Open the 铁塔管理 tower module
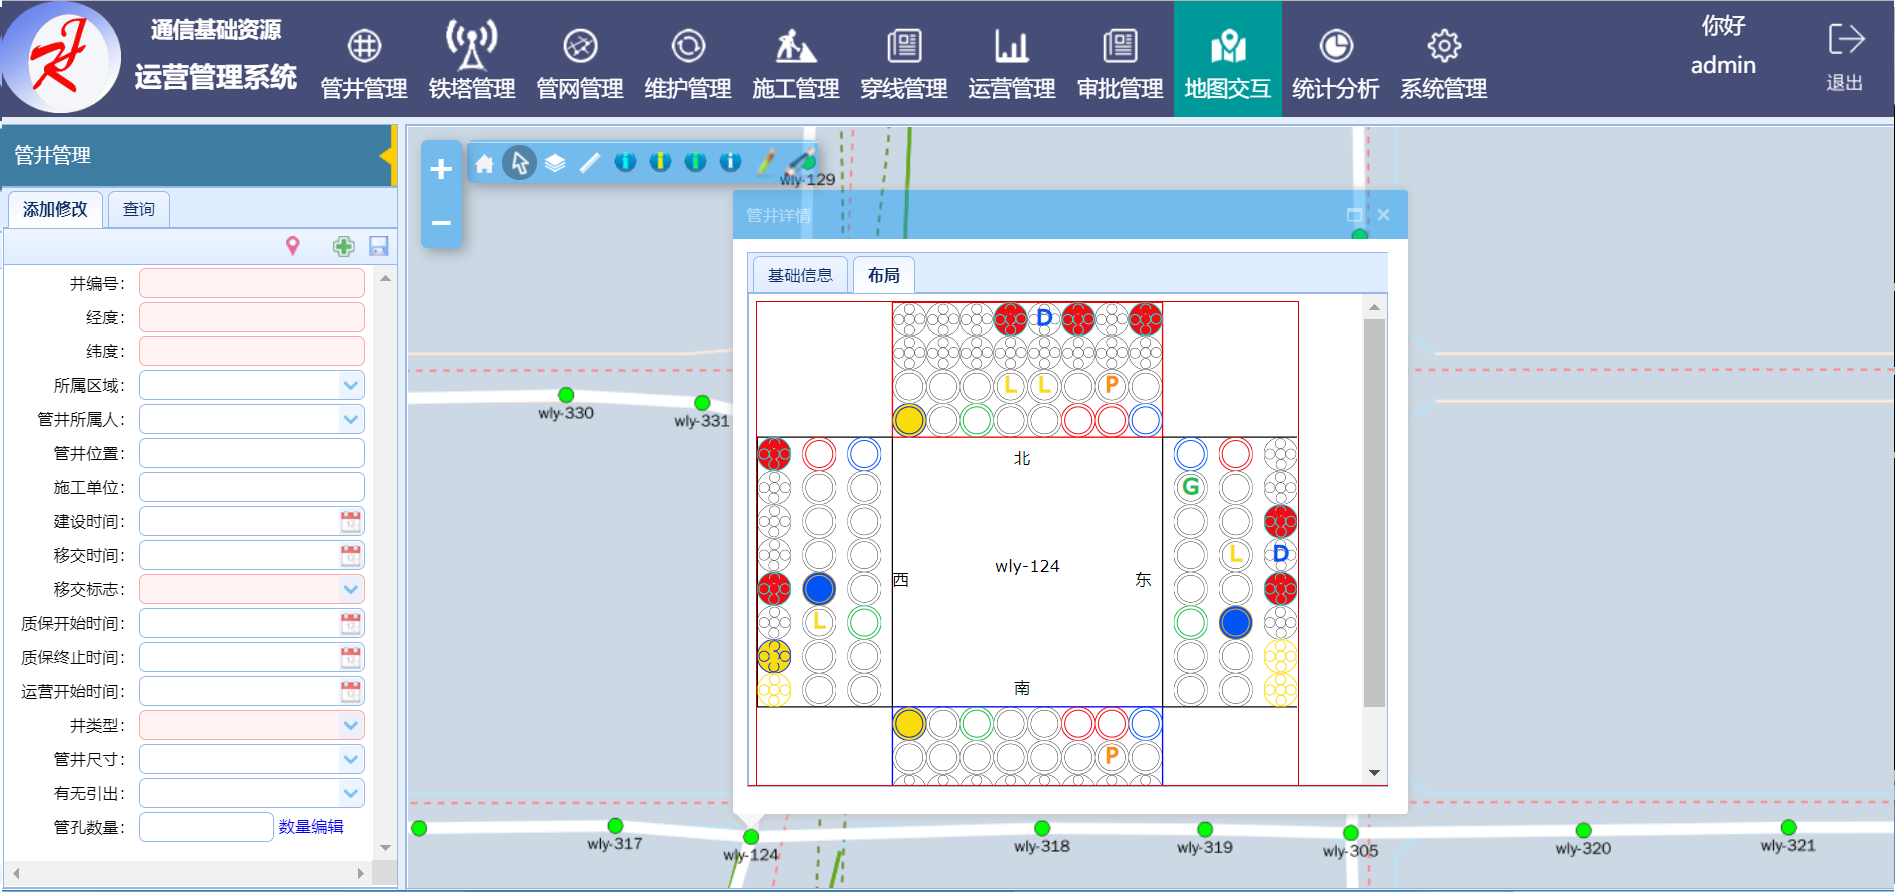The image size is (1895, 892). [472, 60]
